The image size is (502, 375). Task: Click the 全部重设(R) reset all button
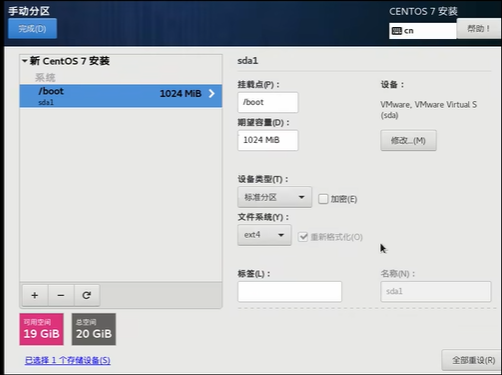click(473, 360)
